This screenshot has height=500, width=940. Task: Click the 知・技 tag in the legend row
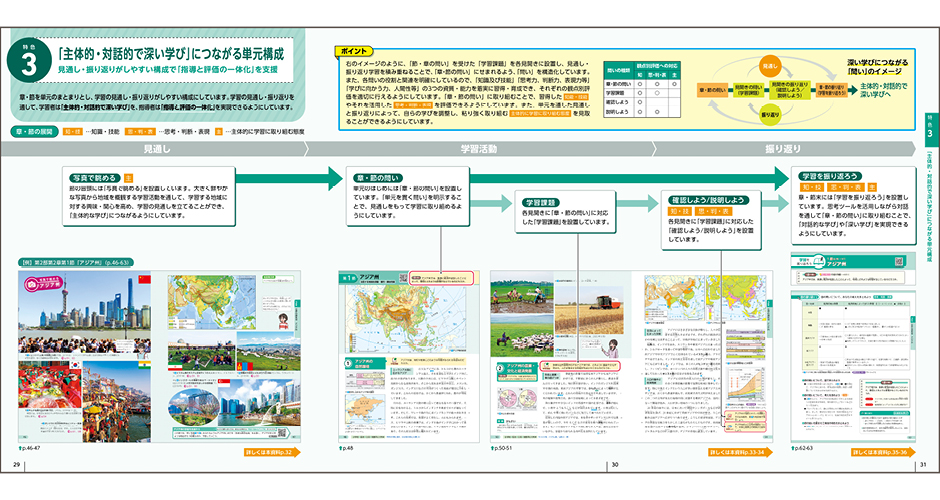coord(73,131)
